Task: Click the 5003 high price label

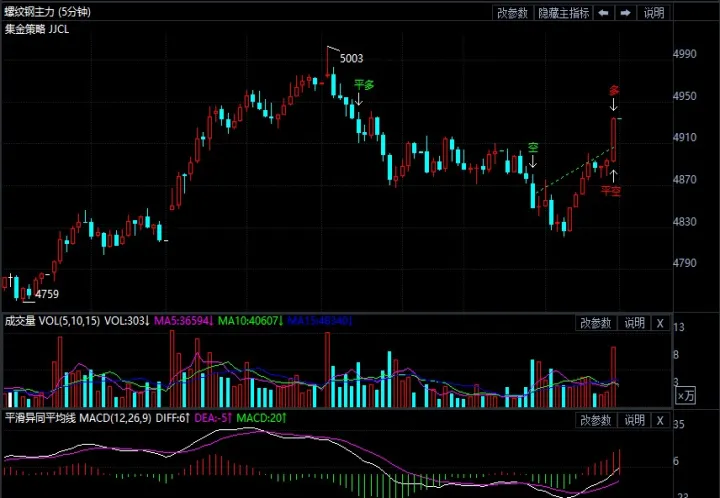Action: pyautogui.click(x=351, y=59)
